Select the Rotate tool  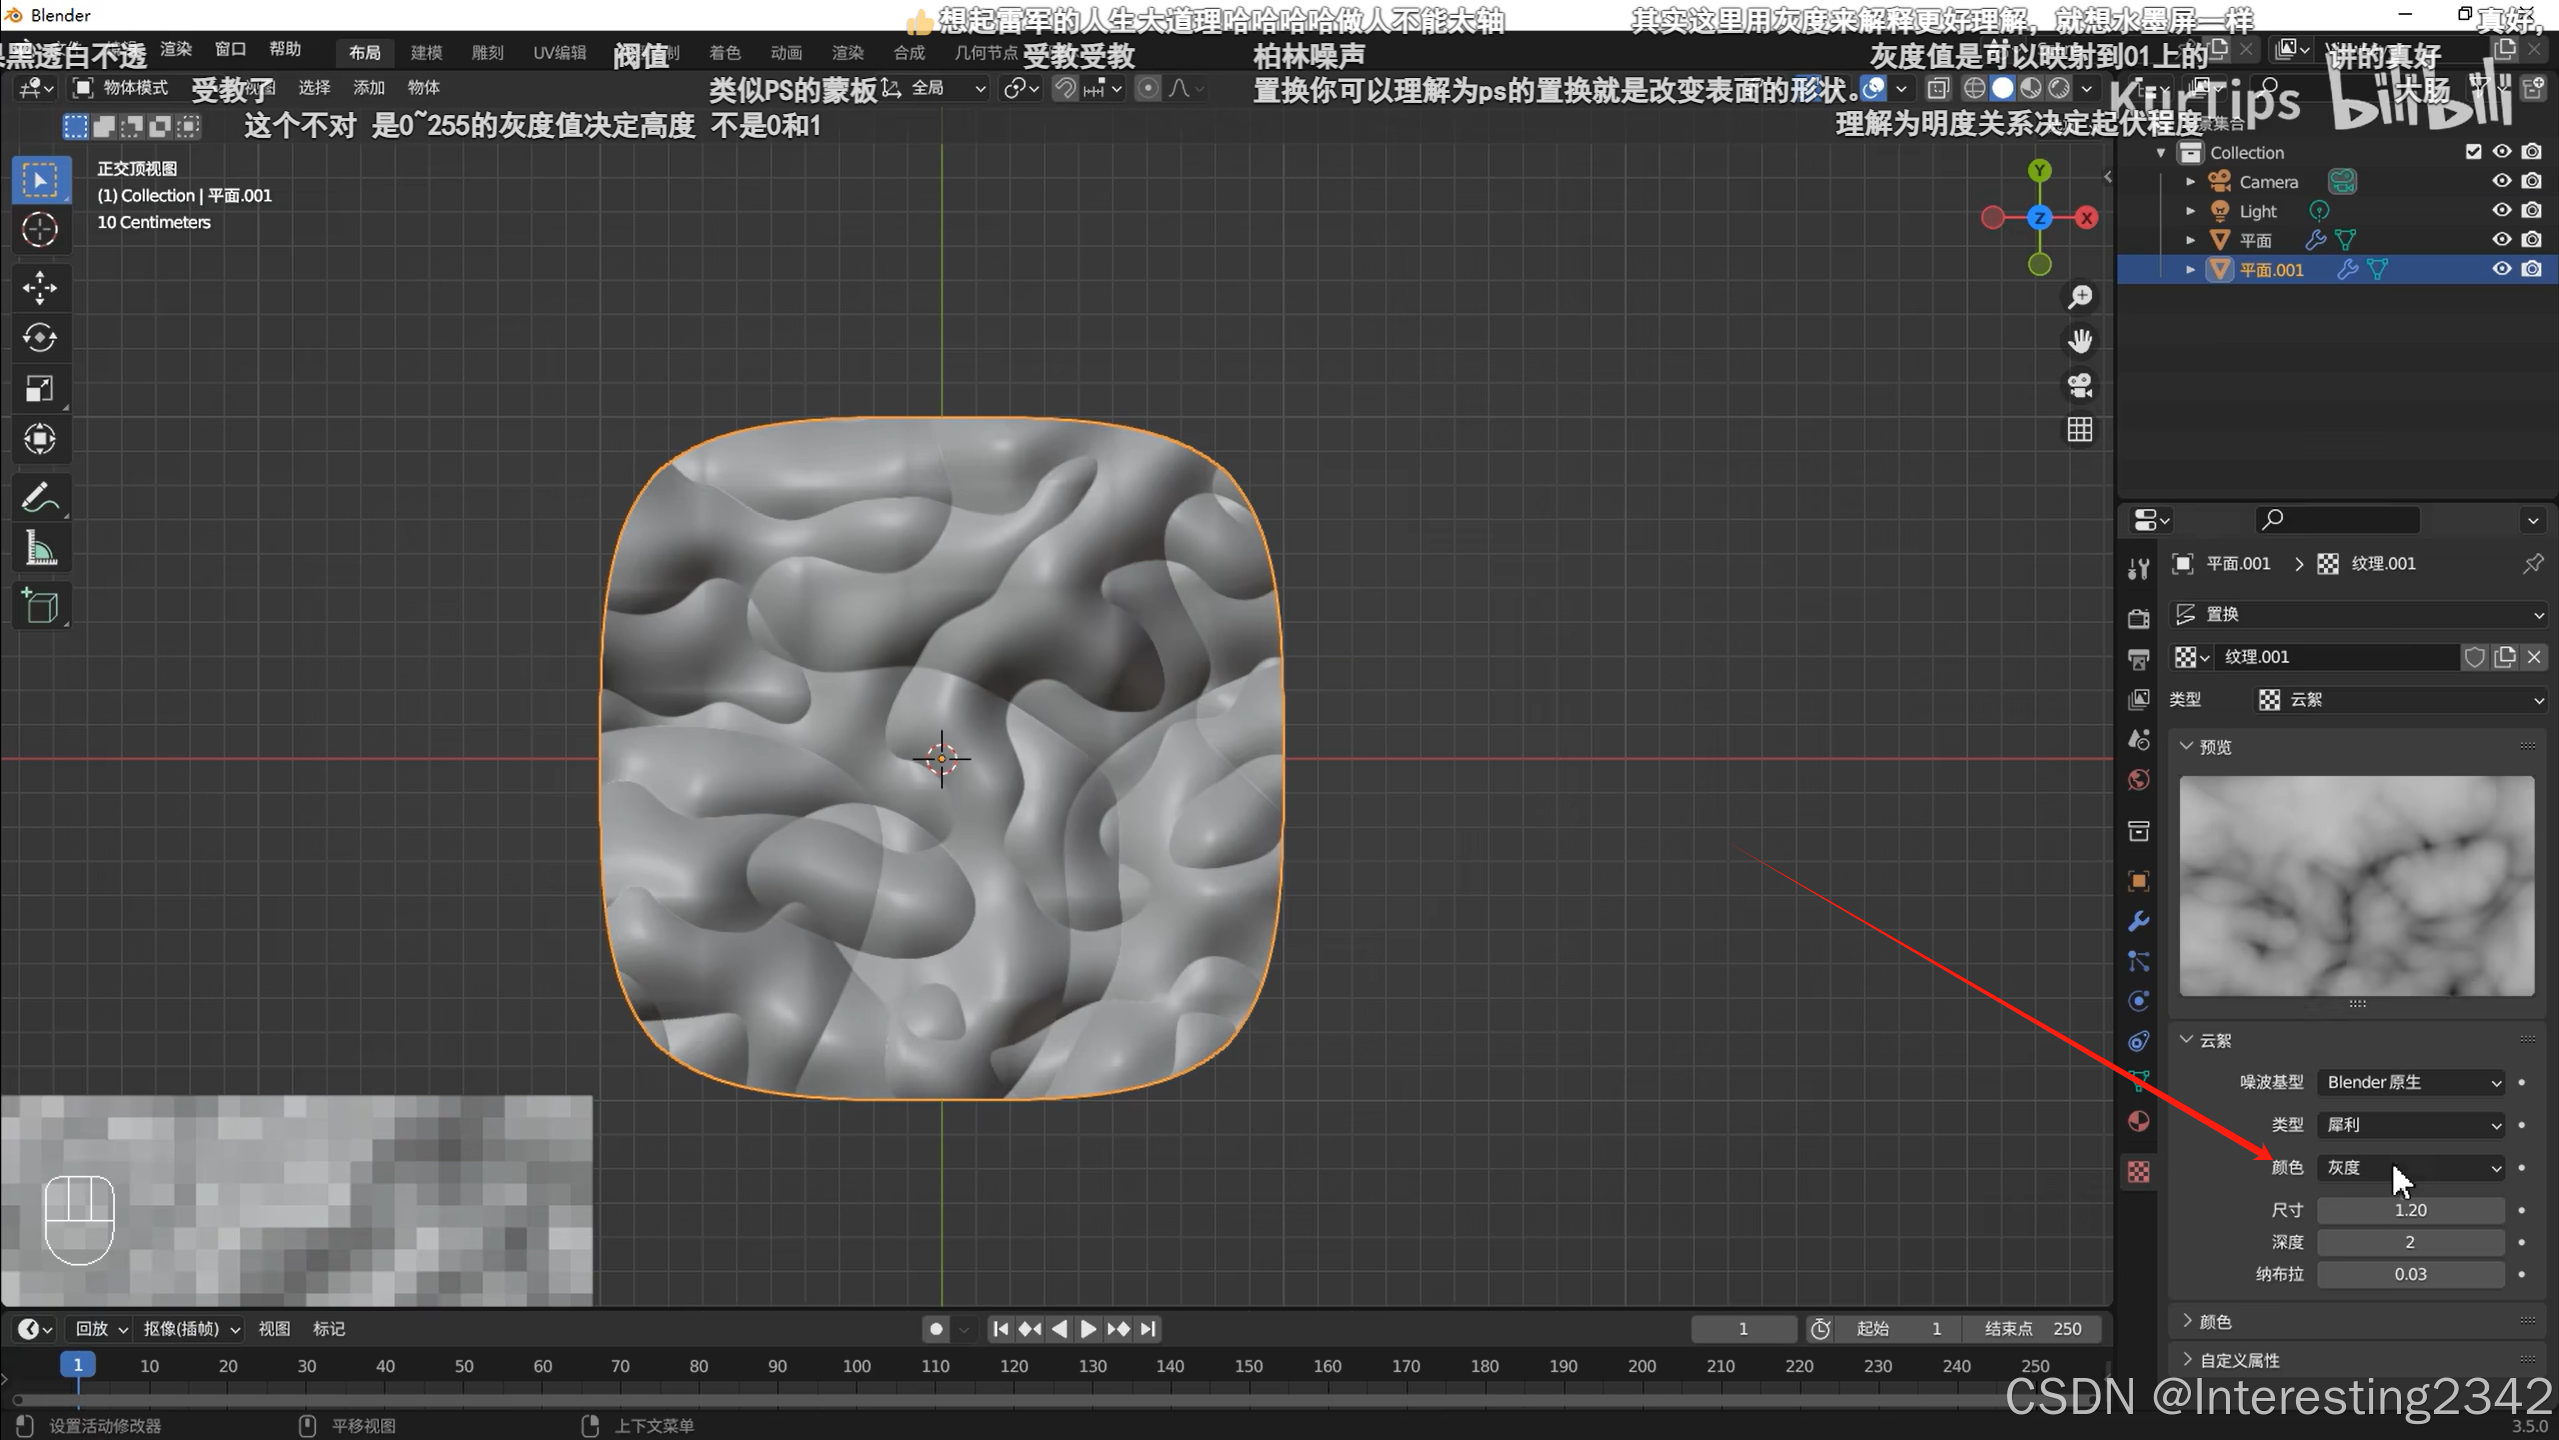[x=40, y=338]
